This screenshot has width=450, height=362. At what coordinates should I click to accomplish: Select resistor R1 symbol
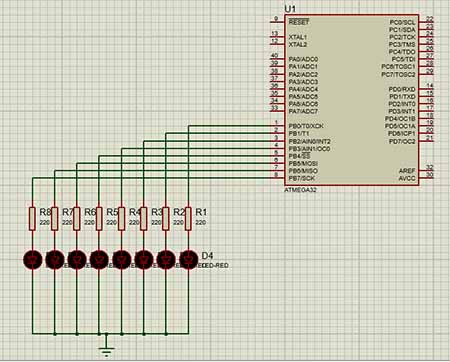pyautogui.click(x=188, y=219)
